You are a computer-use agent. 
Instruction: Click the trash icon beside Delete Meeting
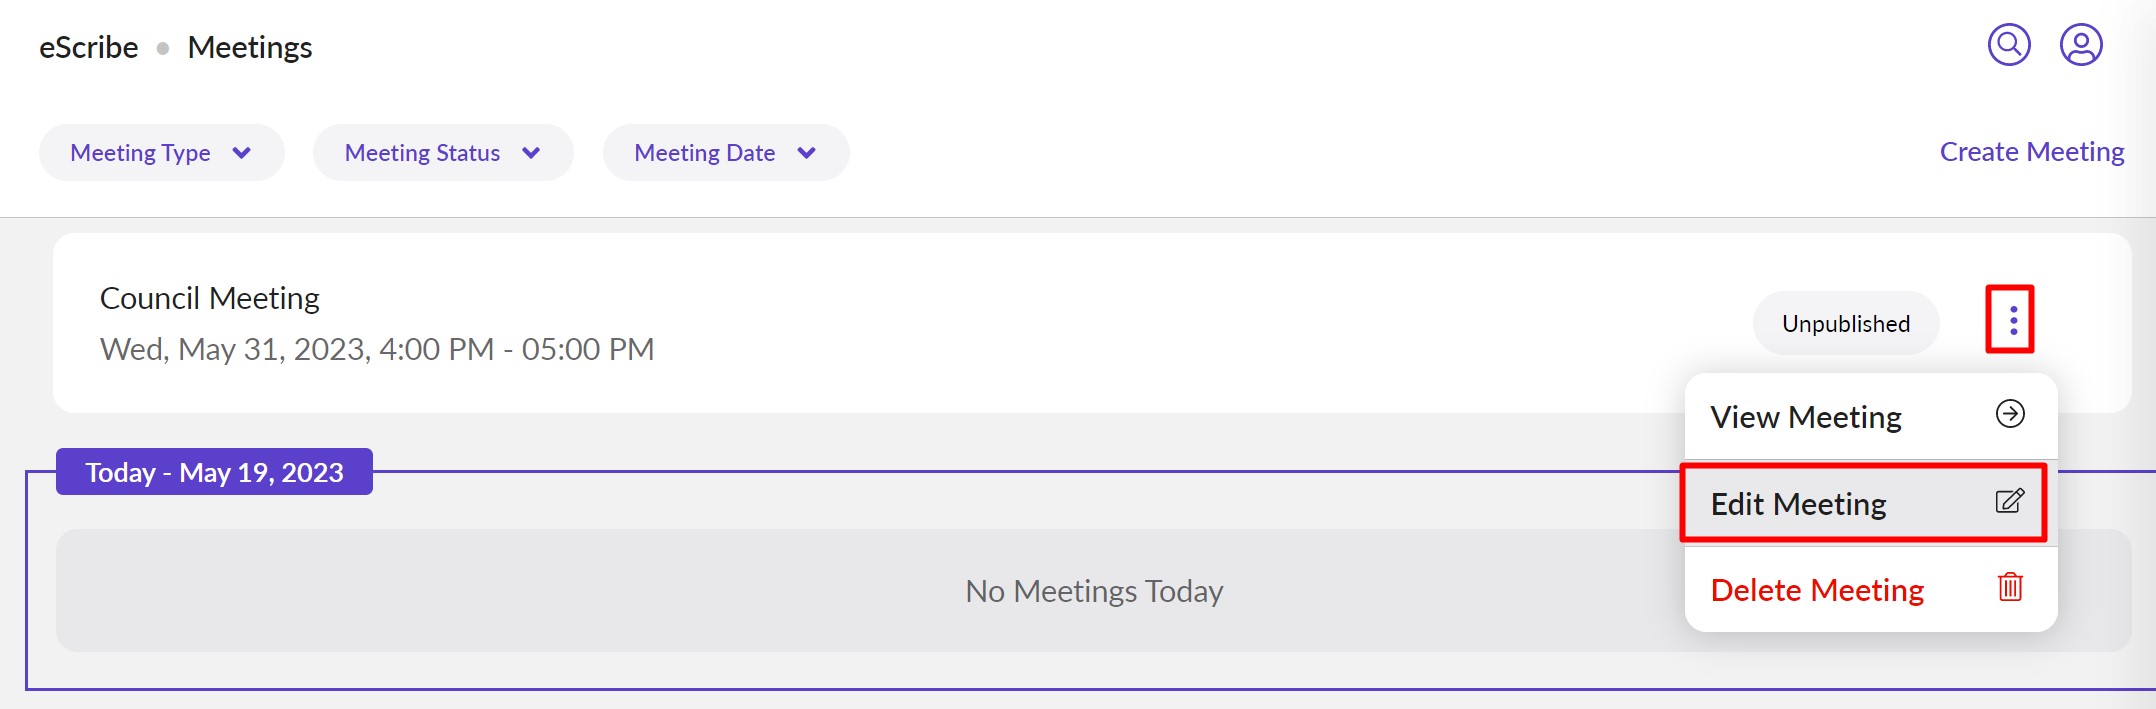2010,590
